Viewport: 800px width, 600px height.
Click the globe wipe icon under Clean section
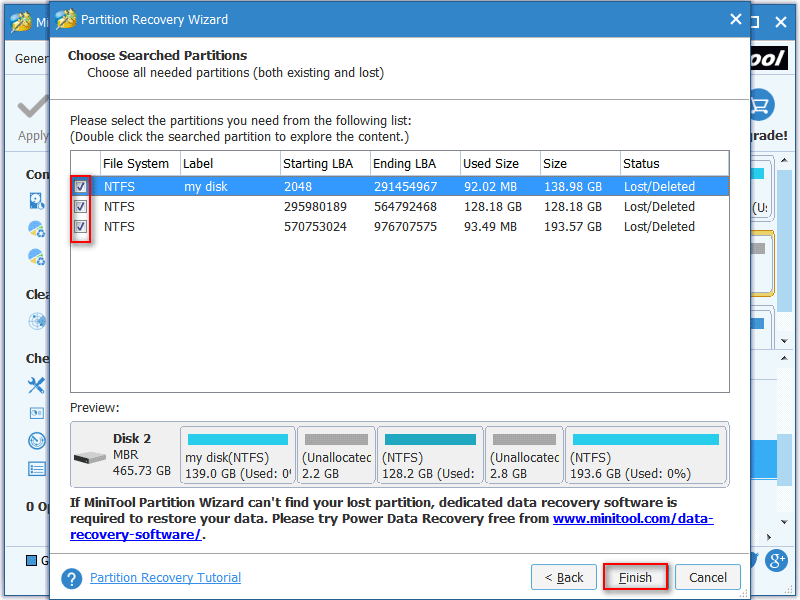click(37, 321)
